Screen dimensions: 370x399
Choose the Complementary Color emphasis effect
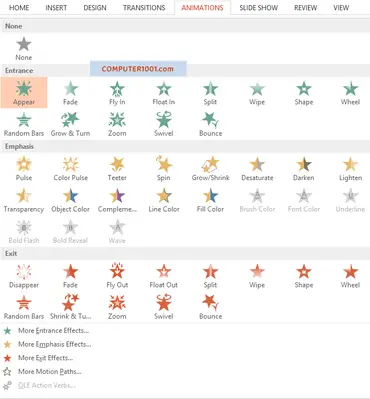(117, 200)
